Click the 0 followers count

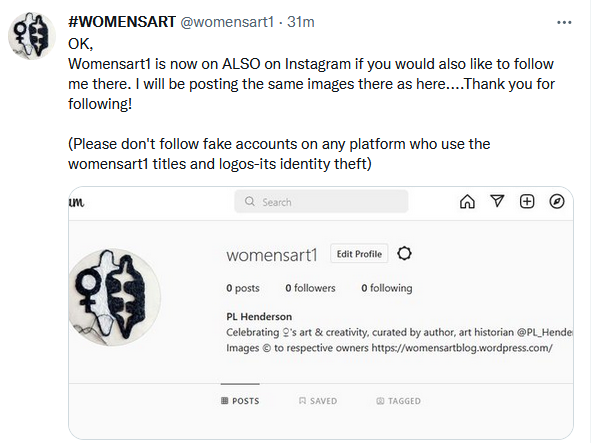click(310, 288)
